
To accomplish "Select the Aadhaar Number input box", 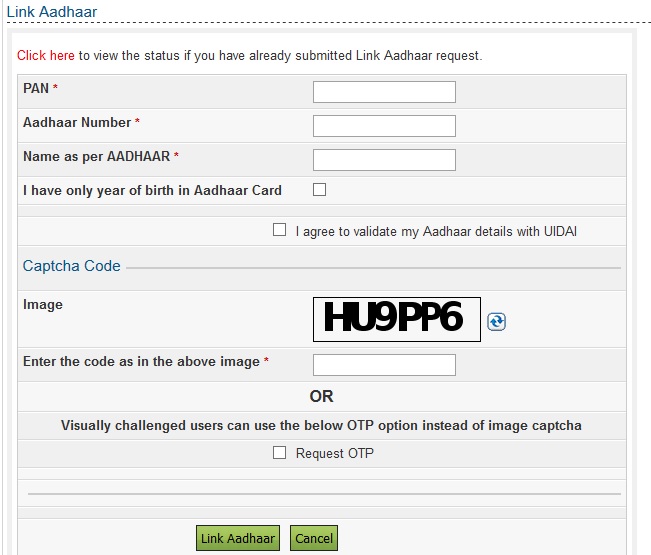I will [x=384, y=126].
